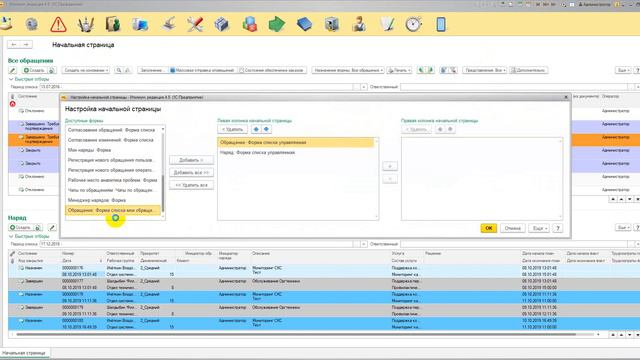Click the pencil edit icon in Наряд toolbar
This screenshot has height=360, width=640.
click(x=52, y=227)
